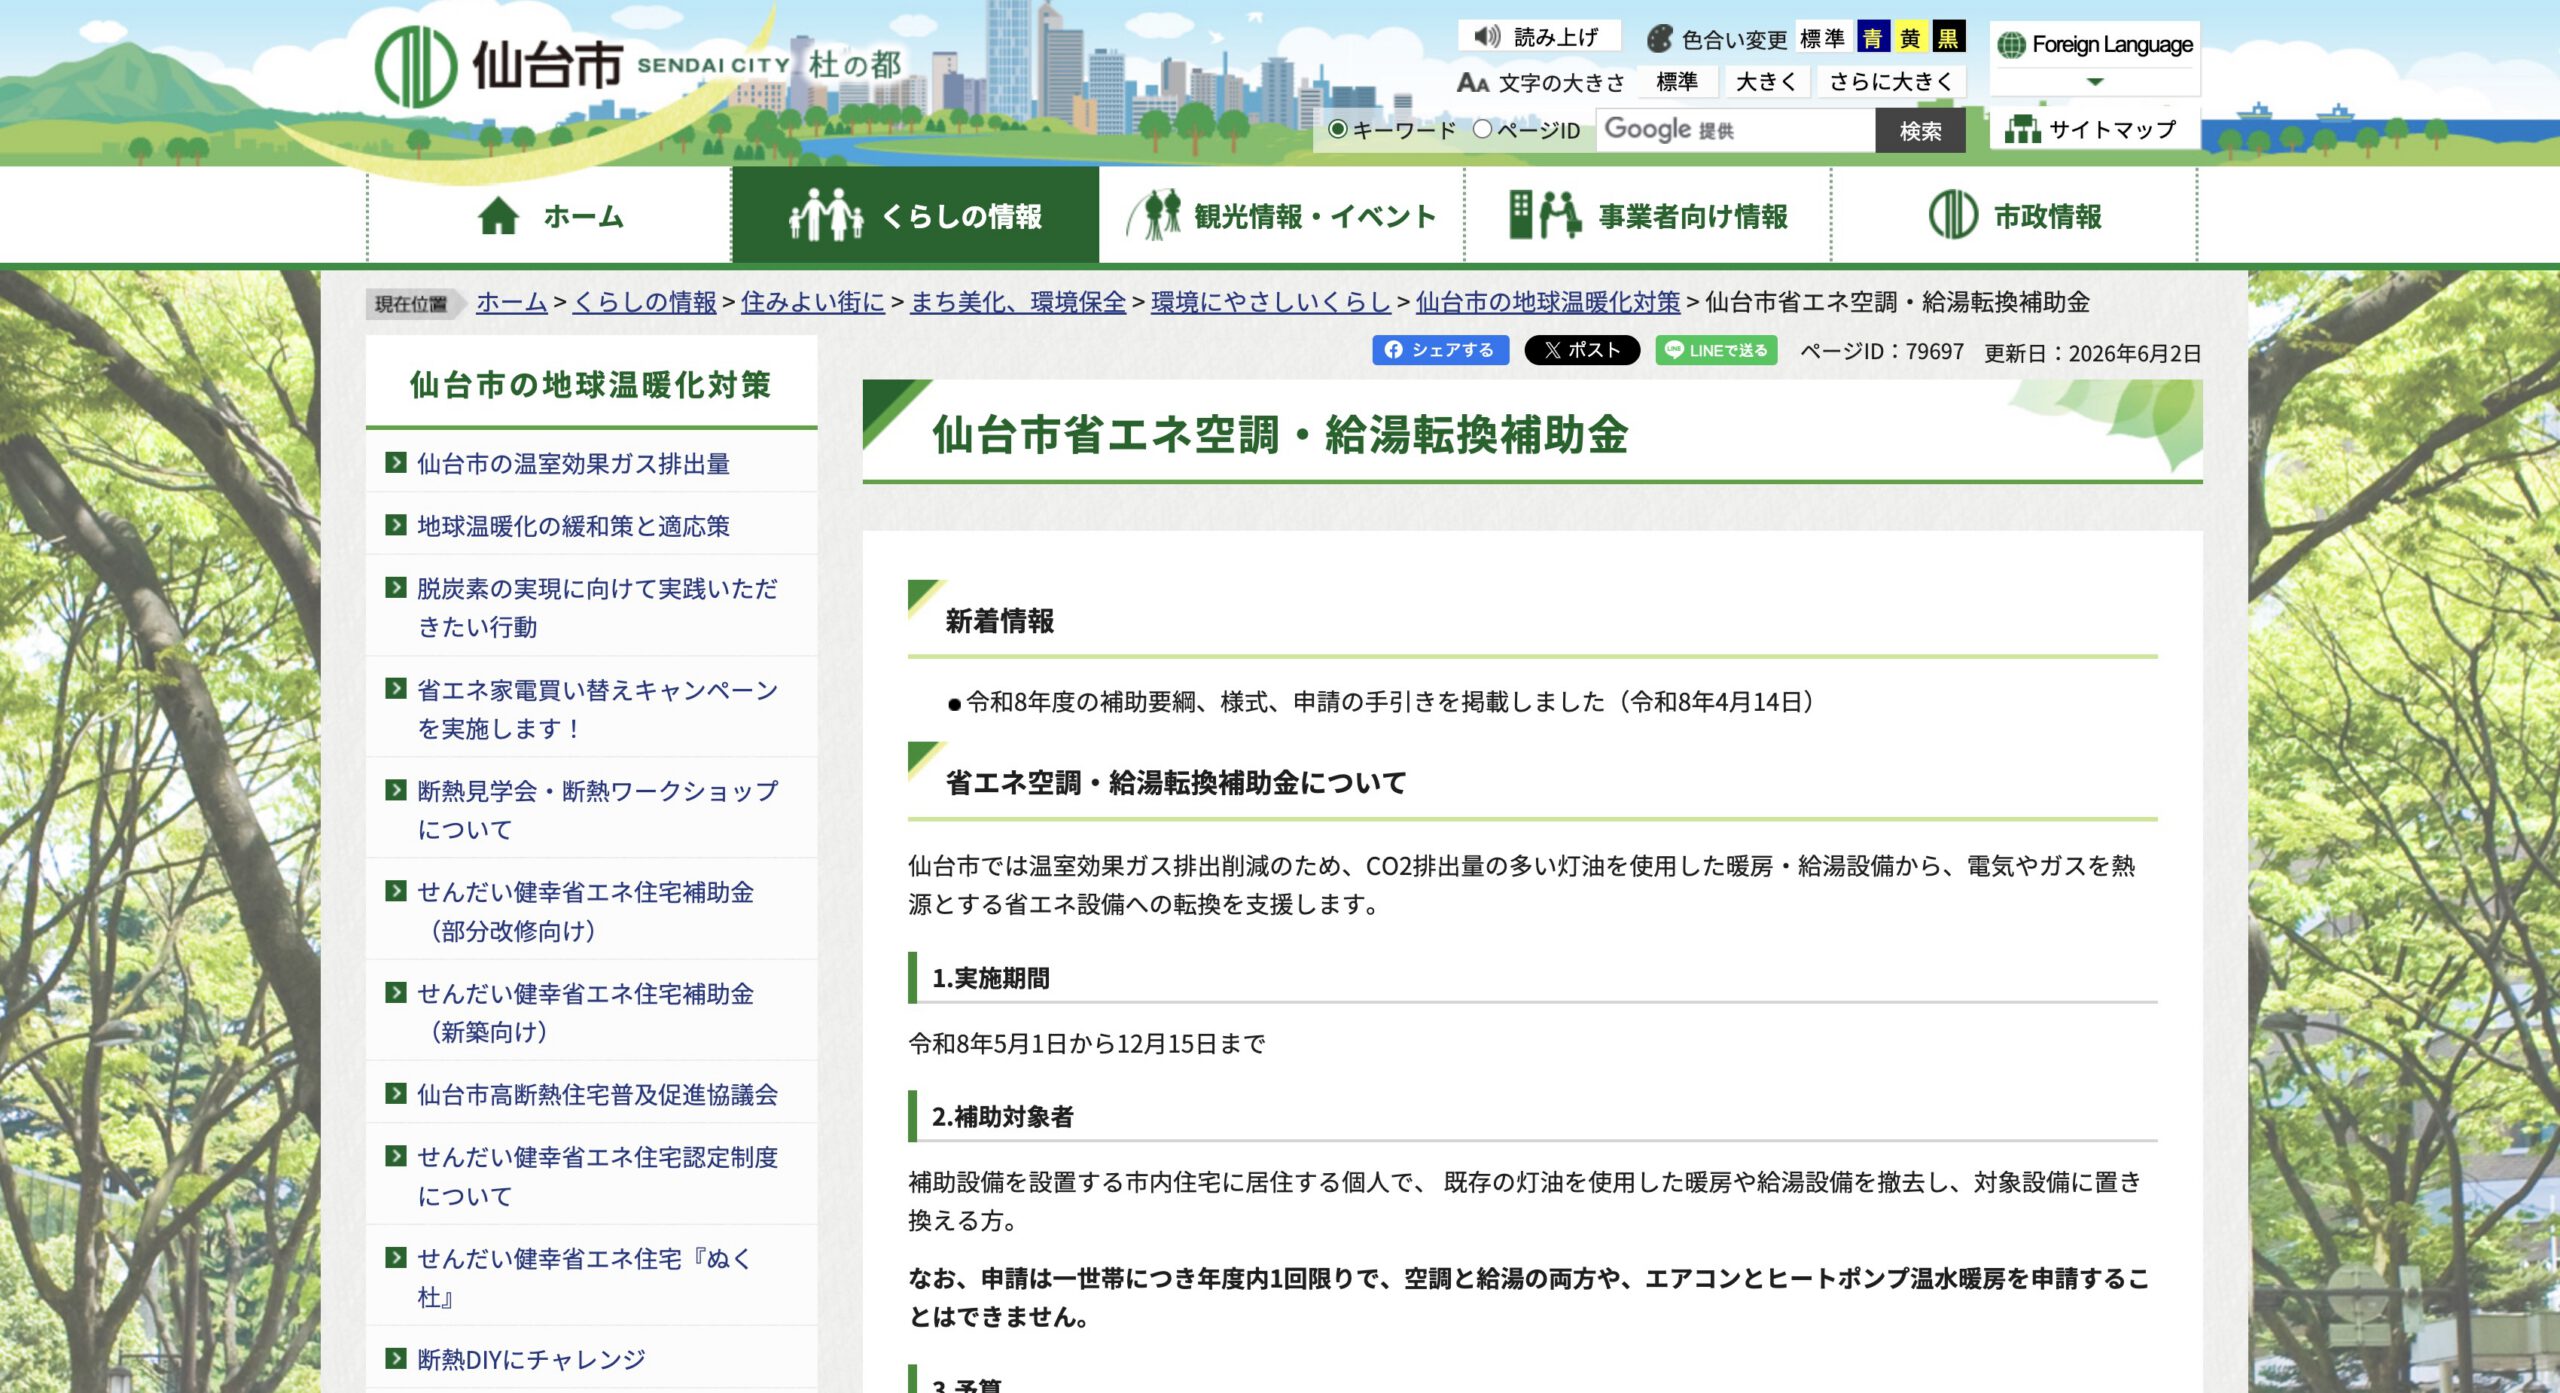Click arrow icon beside 脱炭素の実現に向けて

pyautogui.click(x=396, y=588)
